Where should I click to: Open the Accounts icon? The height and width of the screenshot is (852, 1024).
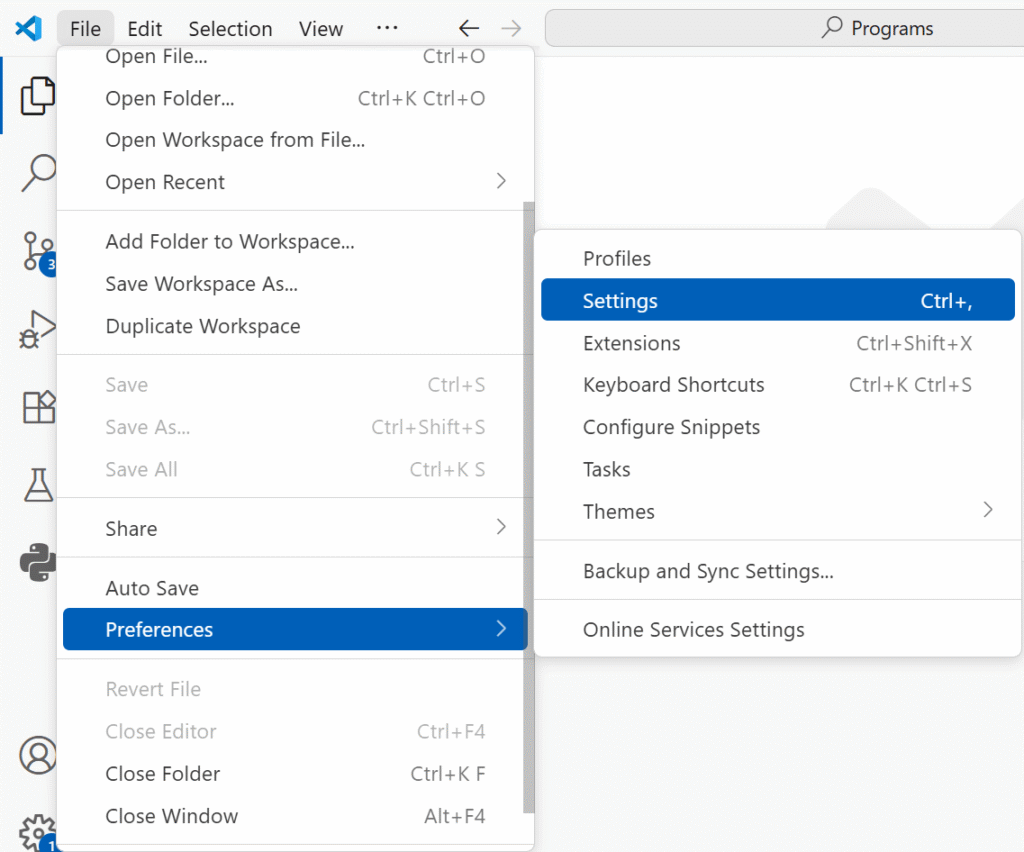38,756
